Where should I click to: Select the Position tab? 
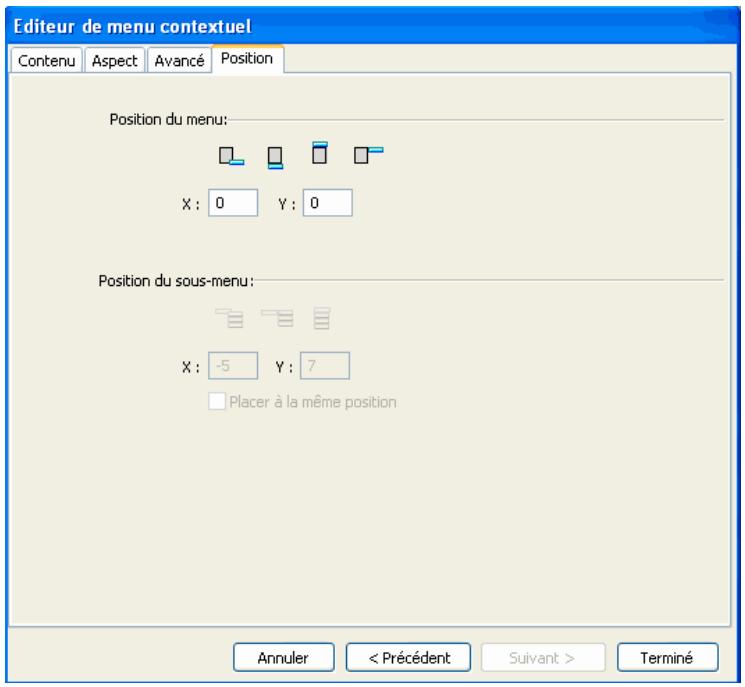[248, 59]
